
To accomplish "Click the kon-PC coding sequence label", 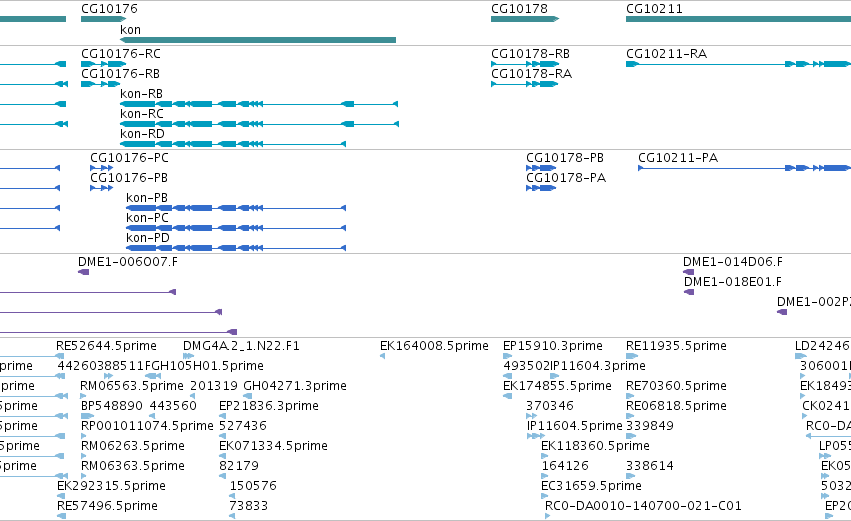I will click(147, 218).
